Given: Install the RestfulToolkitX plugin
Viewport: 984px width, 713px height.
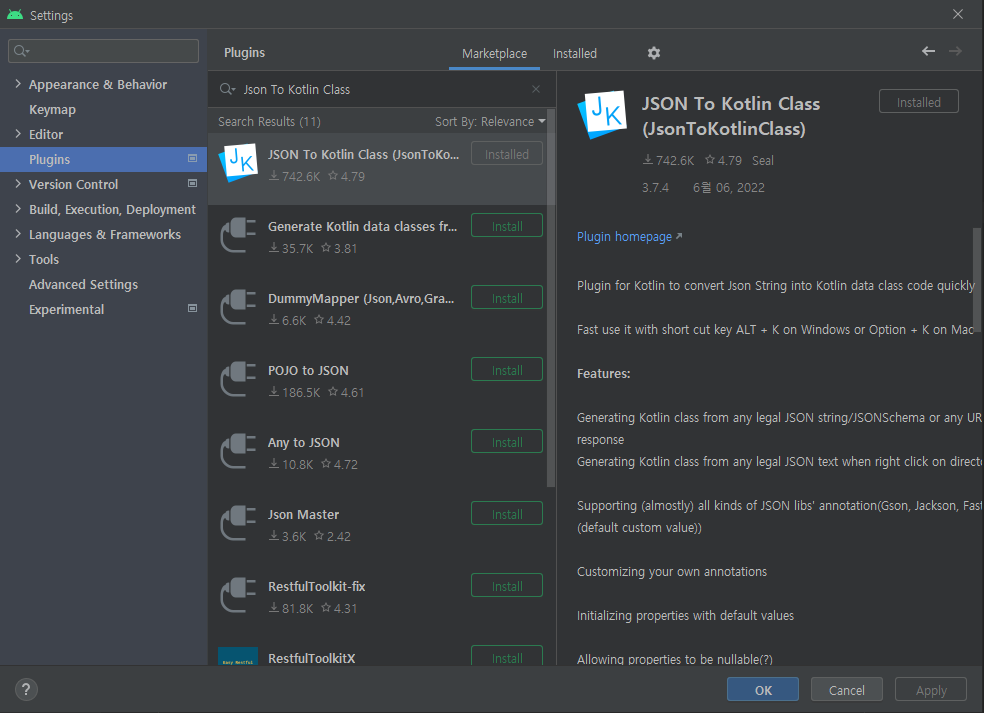Looking at the screenshot, I should coord(506,657).
